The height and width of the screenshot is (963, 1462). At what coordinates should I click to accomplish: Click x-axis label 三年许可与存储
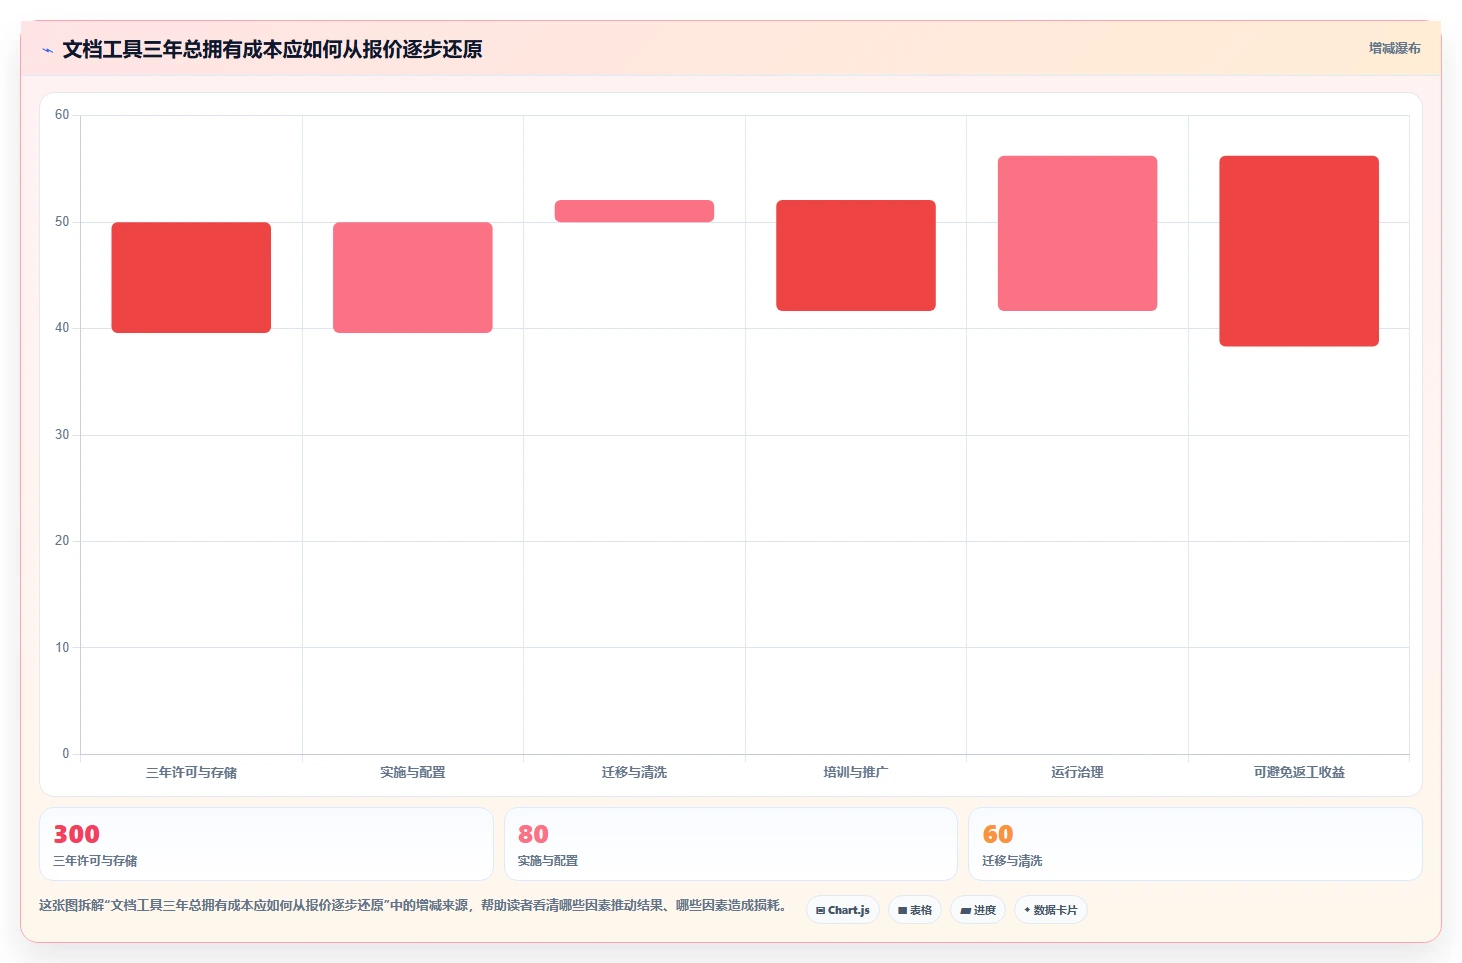click(x=191, y=772)
